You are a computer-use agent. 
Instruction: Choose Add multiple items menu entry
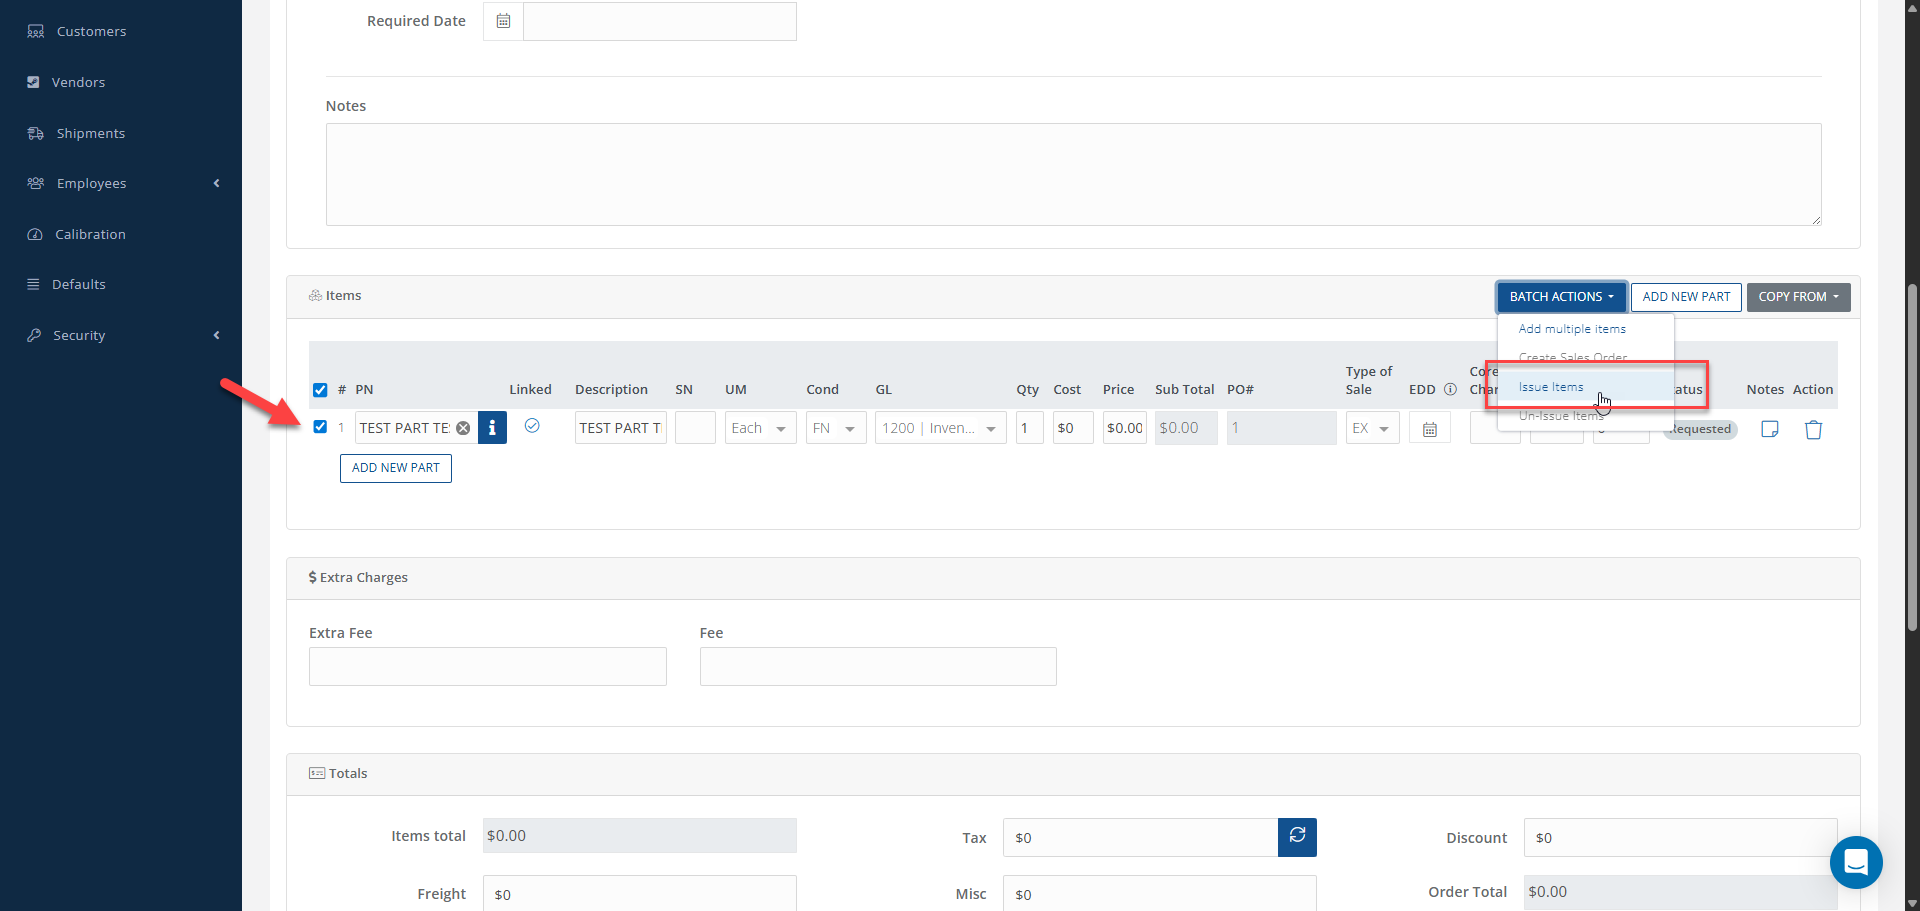coord(1572,329)
